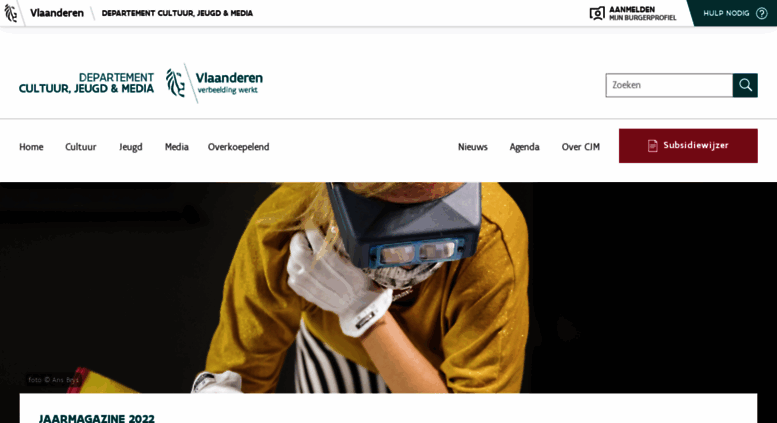Go to the Home page
The height and width of the screenshot is (423, 777).
point(31,147)
